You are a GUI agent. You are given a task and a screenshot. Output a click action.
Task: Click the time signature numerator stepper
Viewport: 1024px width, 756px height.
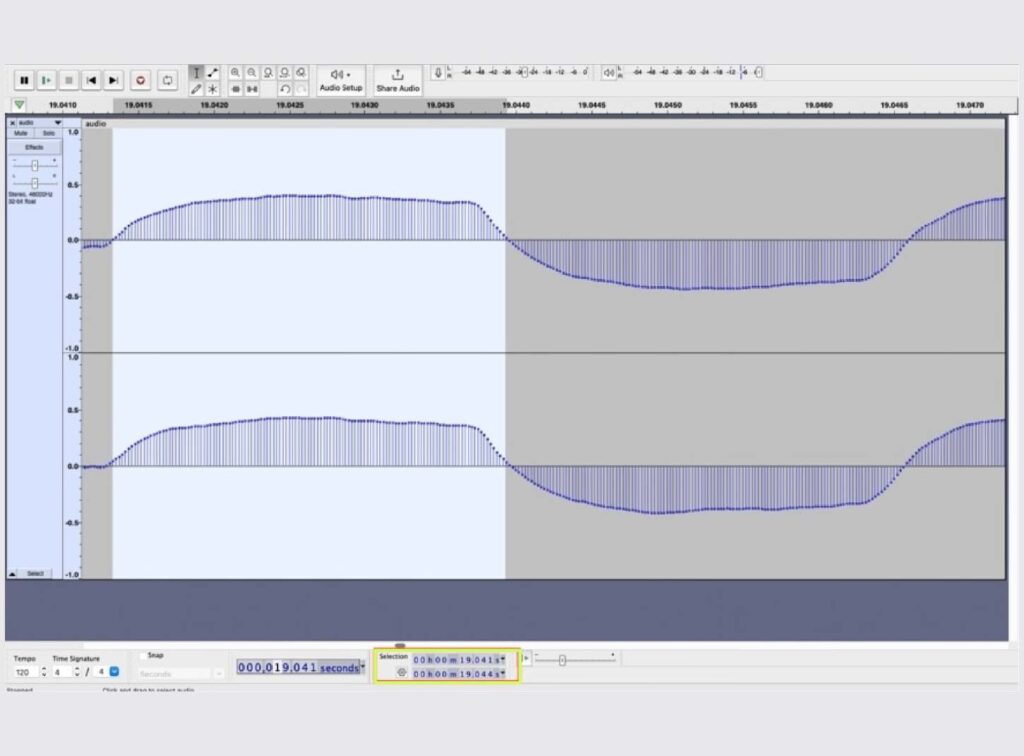pyautogui.click(x=77, y=672)
